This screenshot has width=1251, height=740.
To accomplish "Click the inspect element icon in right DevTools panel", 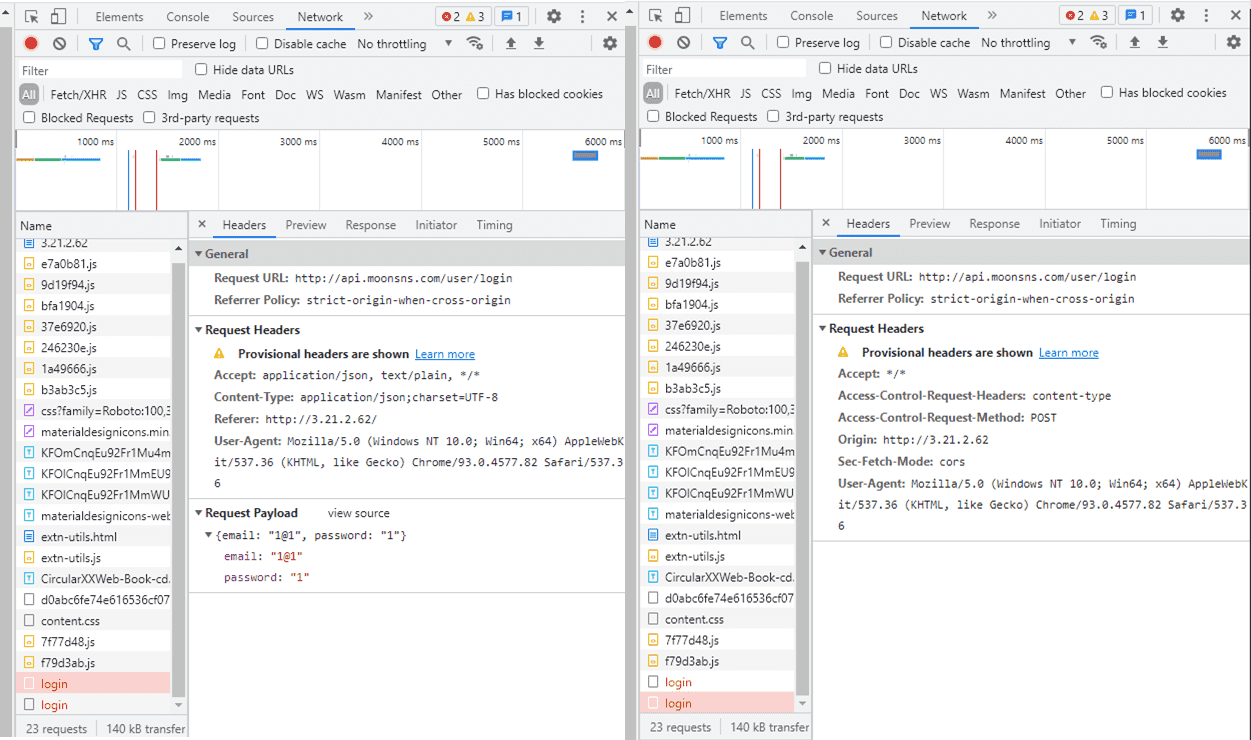I will pos(656,16).
